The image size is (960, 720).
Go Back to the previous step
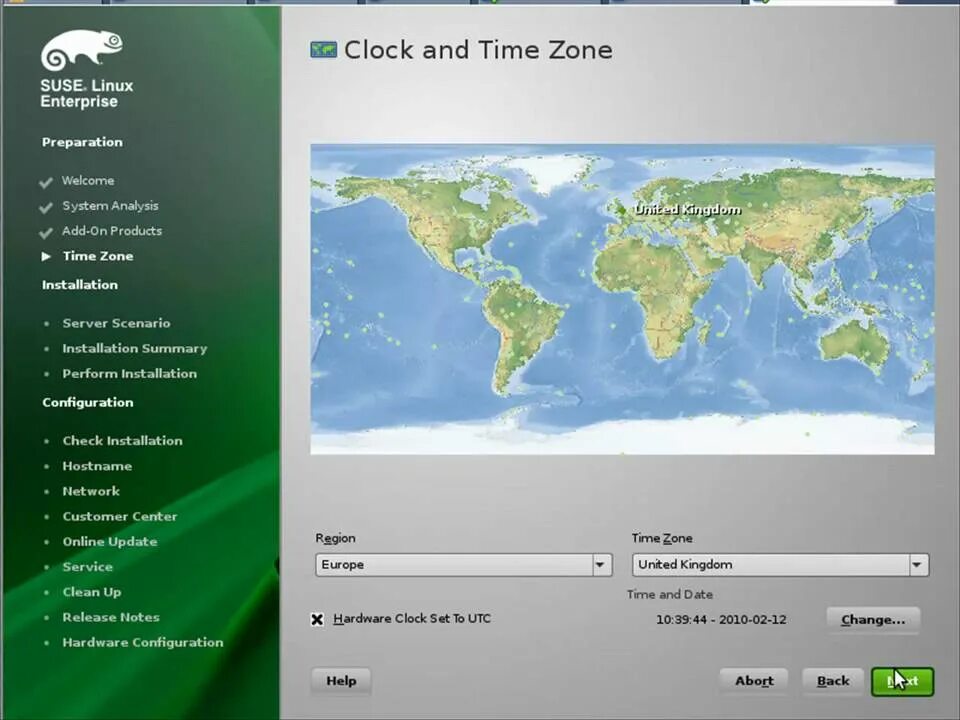point(833,681)
